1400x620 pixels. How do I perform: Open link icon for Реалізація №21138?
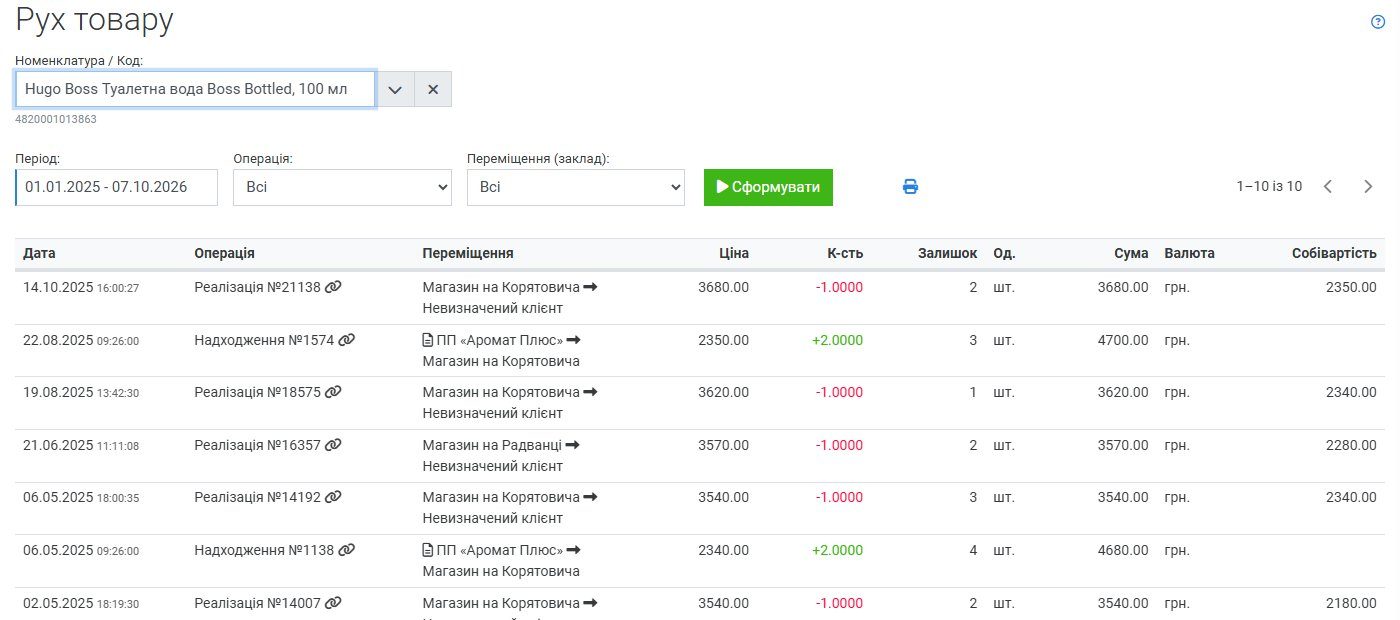pyautogui.click(x=334, y=287)
